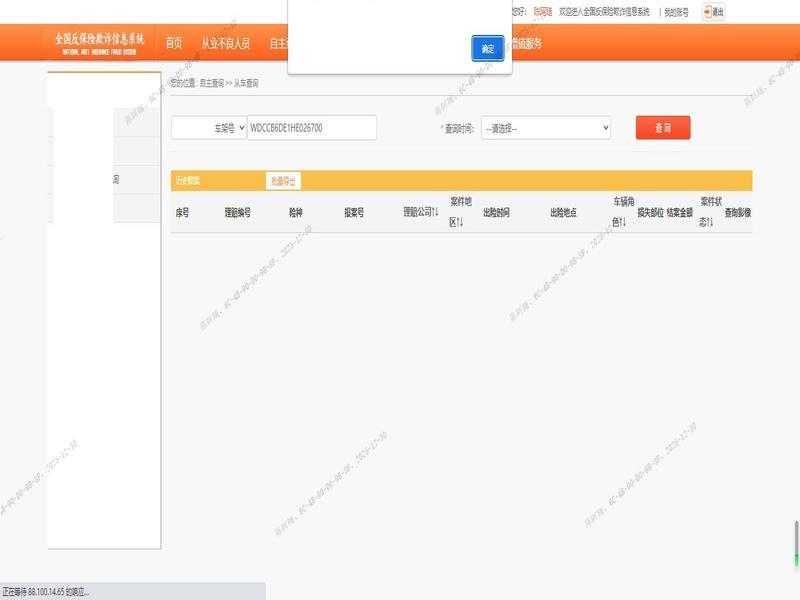Sort by 理赔公司 column arrows
The height and width of the screenshot is (600, 800).
pyautogui.click(x=435, y=212)
